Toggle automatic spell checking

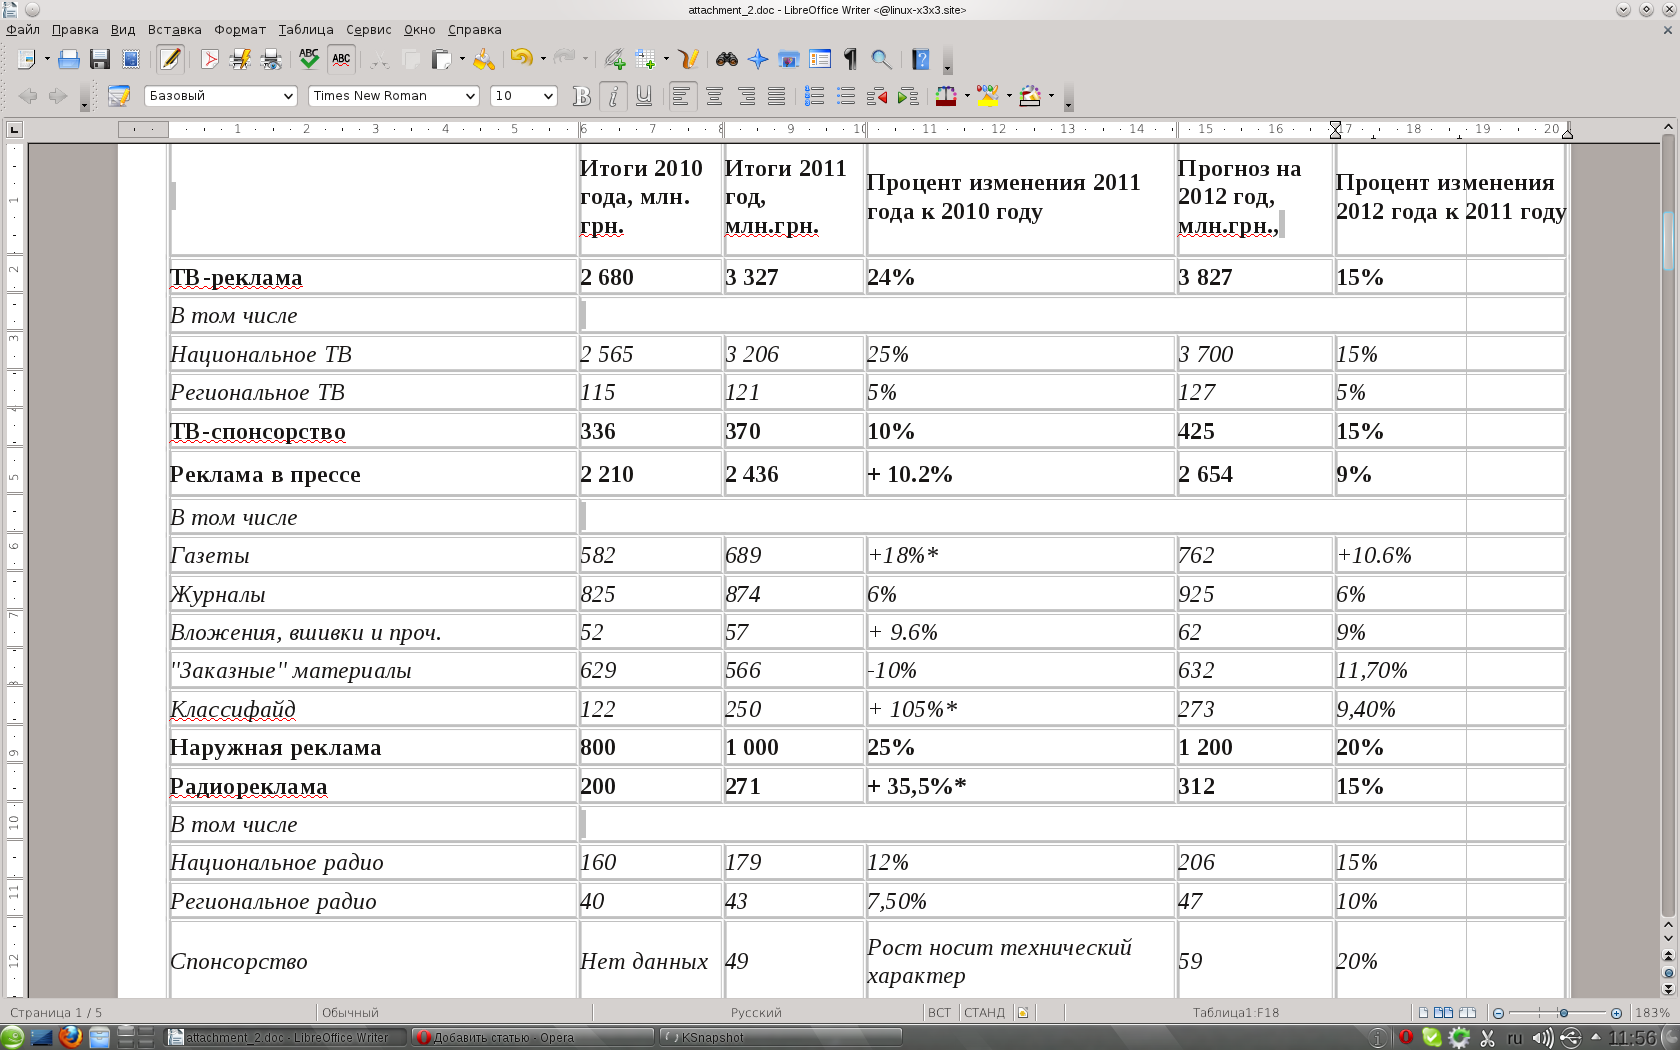341,60
